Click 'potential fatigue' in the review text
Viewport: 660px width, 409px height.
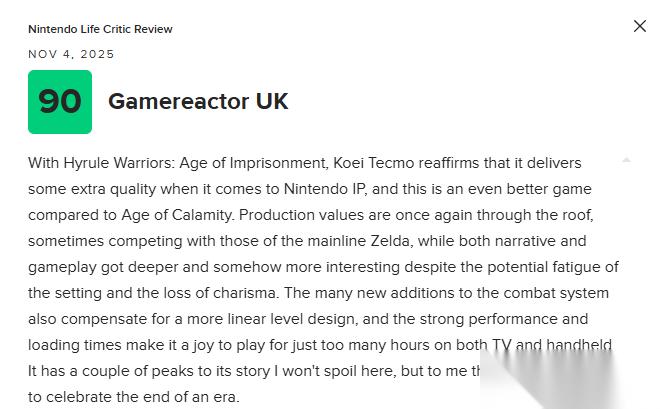(541, 267)
